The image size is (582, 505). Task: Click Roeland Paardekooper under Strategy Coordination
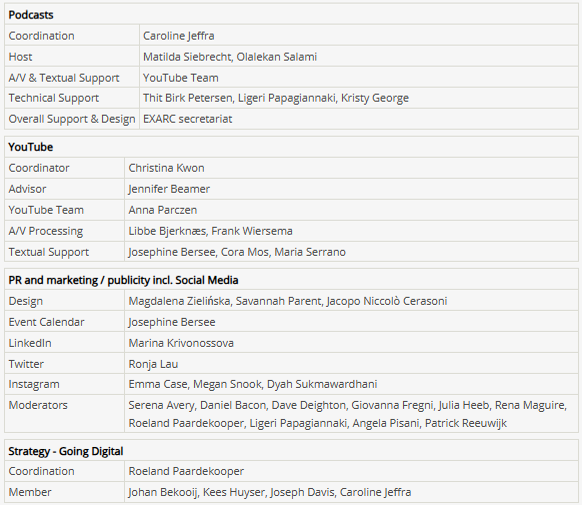(x=186, y=471)
